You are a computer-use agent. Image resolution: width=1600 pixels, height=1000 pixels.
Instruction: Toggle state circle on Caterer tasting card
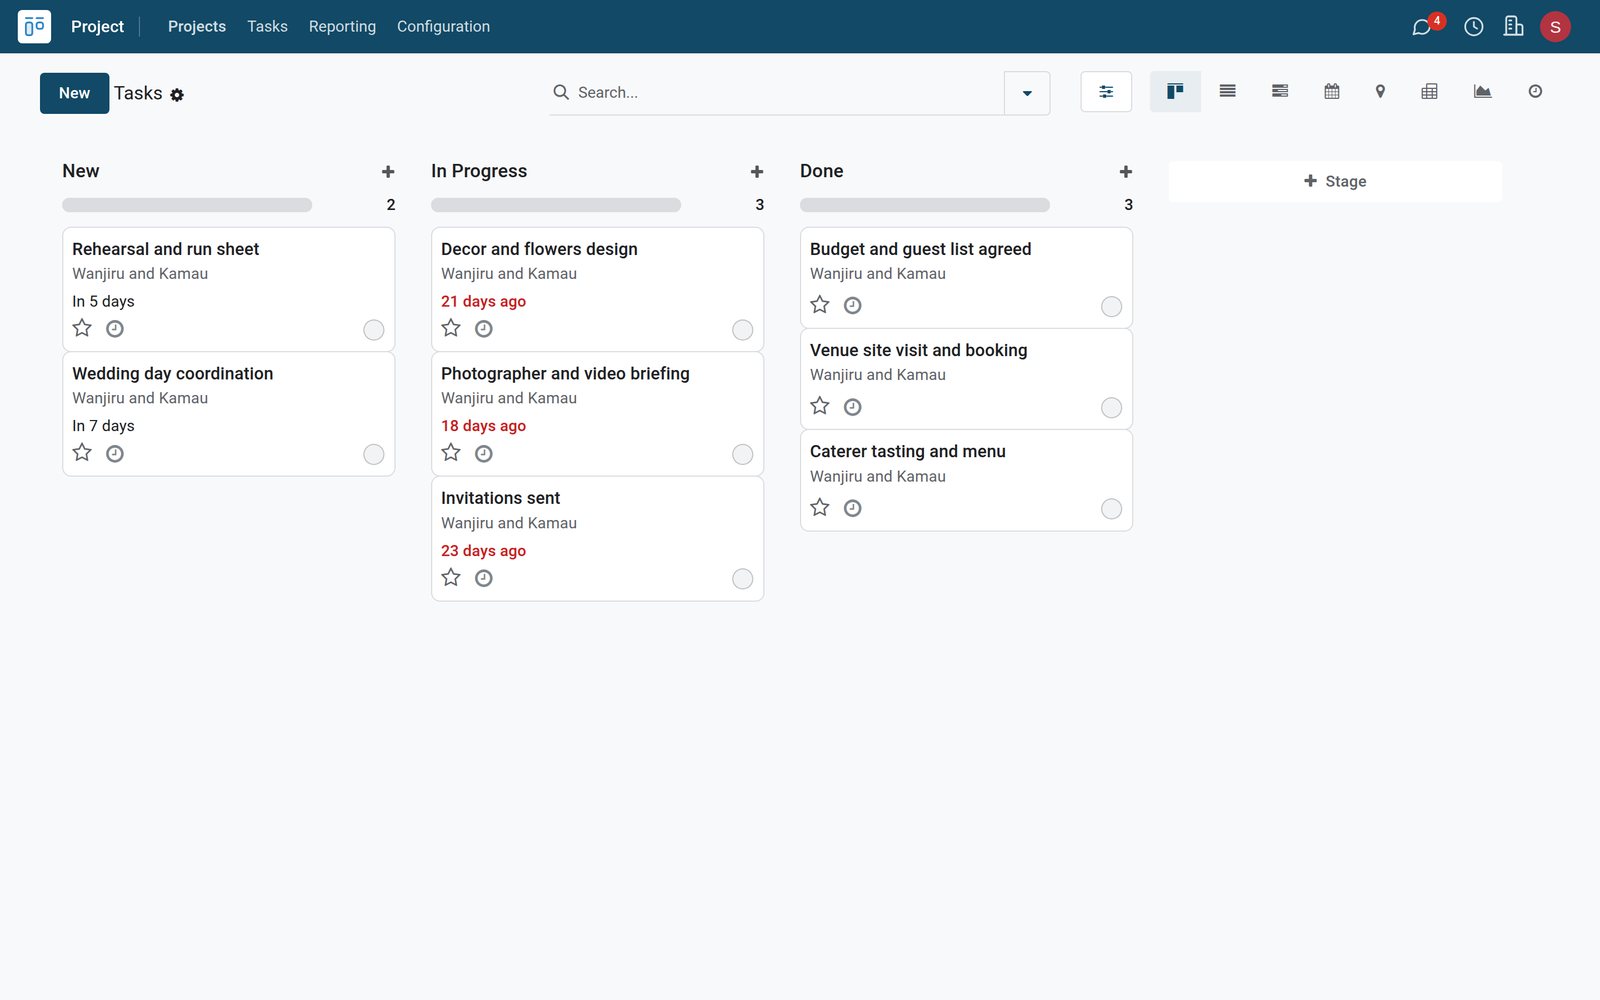(1111, 509)
